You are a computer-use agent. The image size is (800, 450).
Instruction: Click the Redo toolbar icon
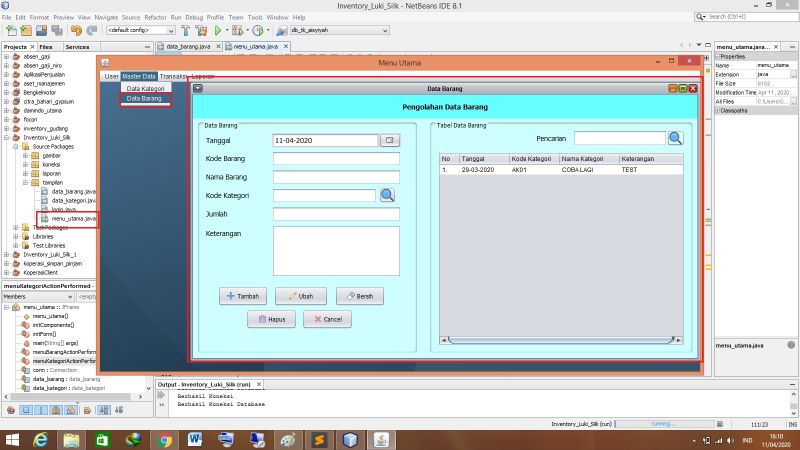point(92,31)
